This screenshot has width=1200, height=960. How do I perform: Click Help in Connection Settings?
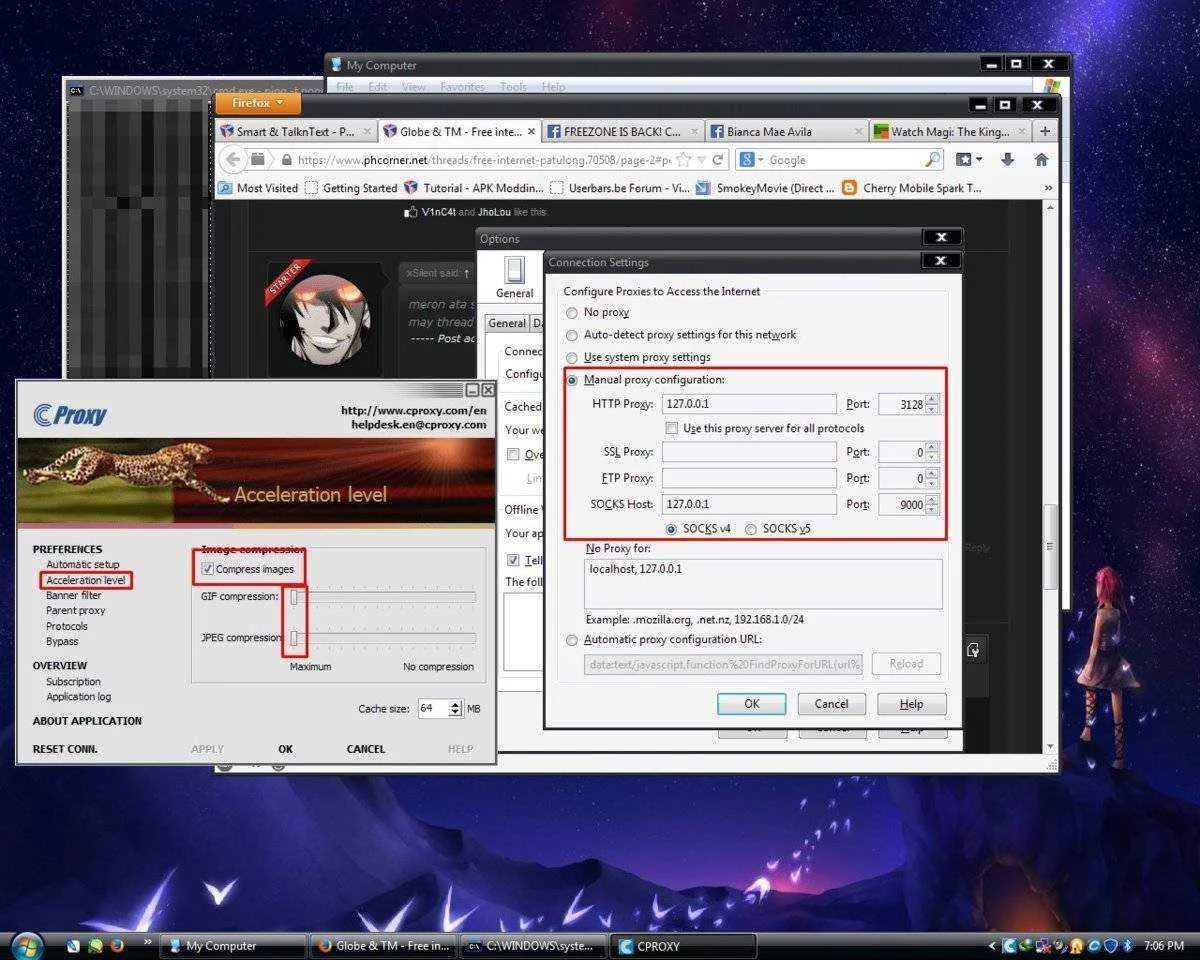(x=911, y=704)
